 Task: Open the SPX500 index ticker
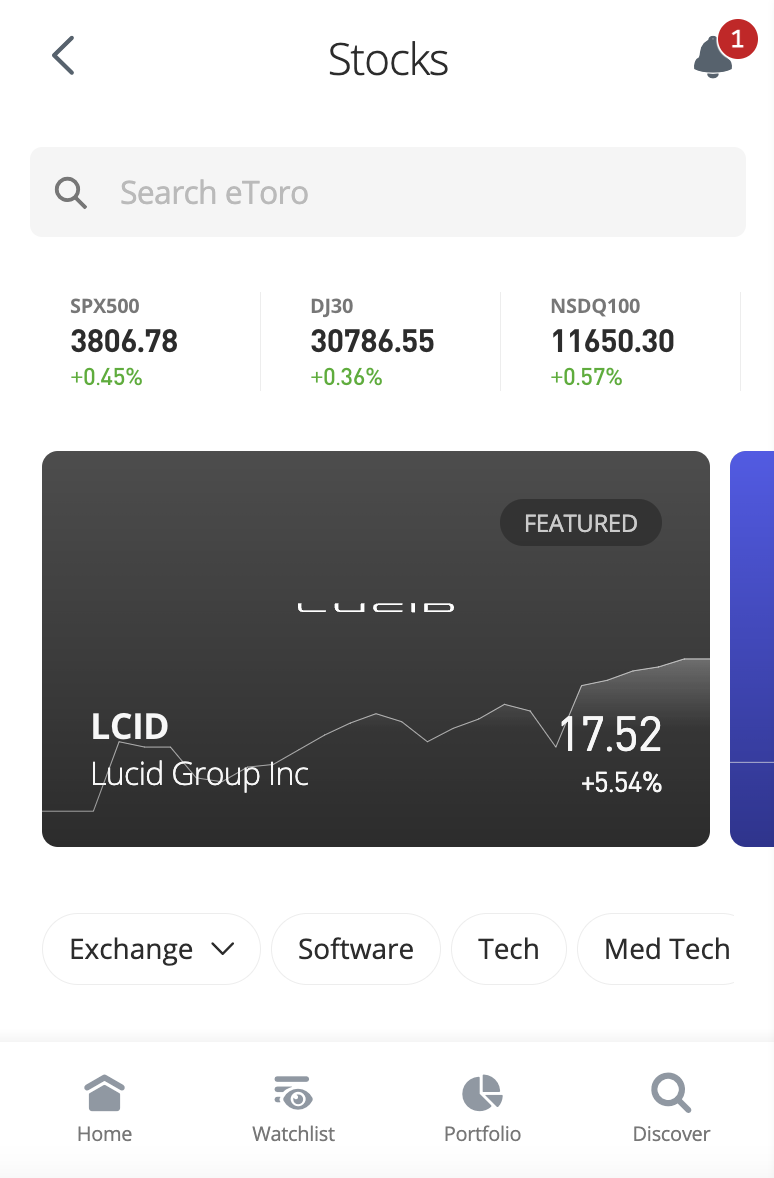click(x=124, y=342)
